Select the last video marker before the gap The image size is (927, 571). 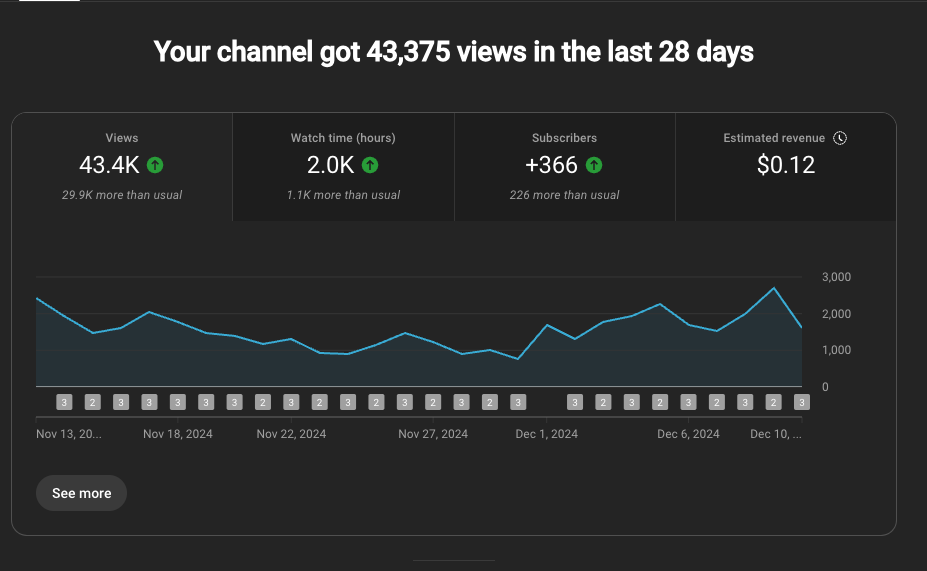coord(518,402)
